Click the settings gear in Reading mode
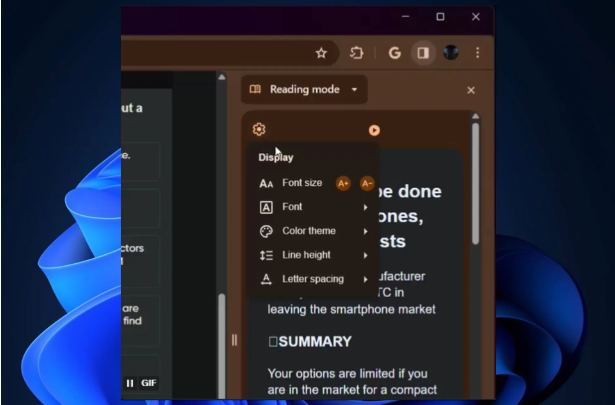 pos(259,129)
